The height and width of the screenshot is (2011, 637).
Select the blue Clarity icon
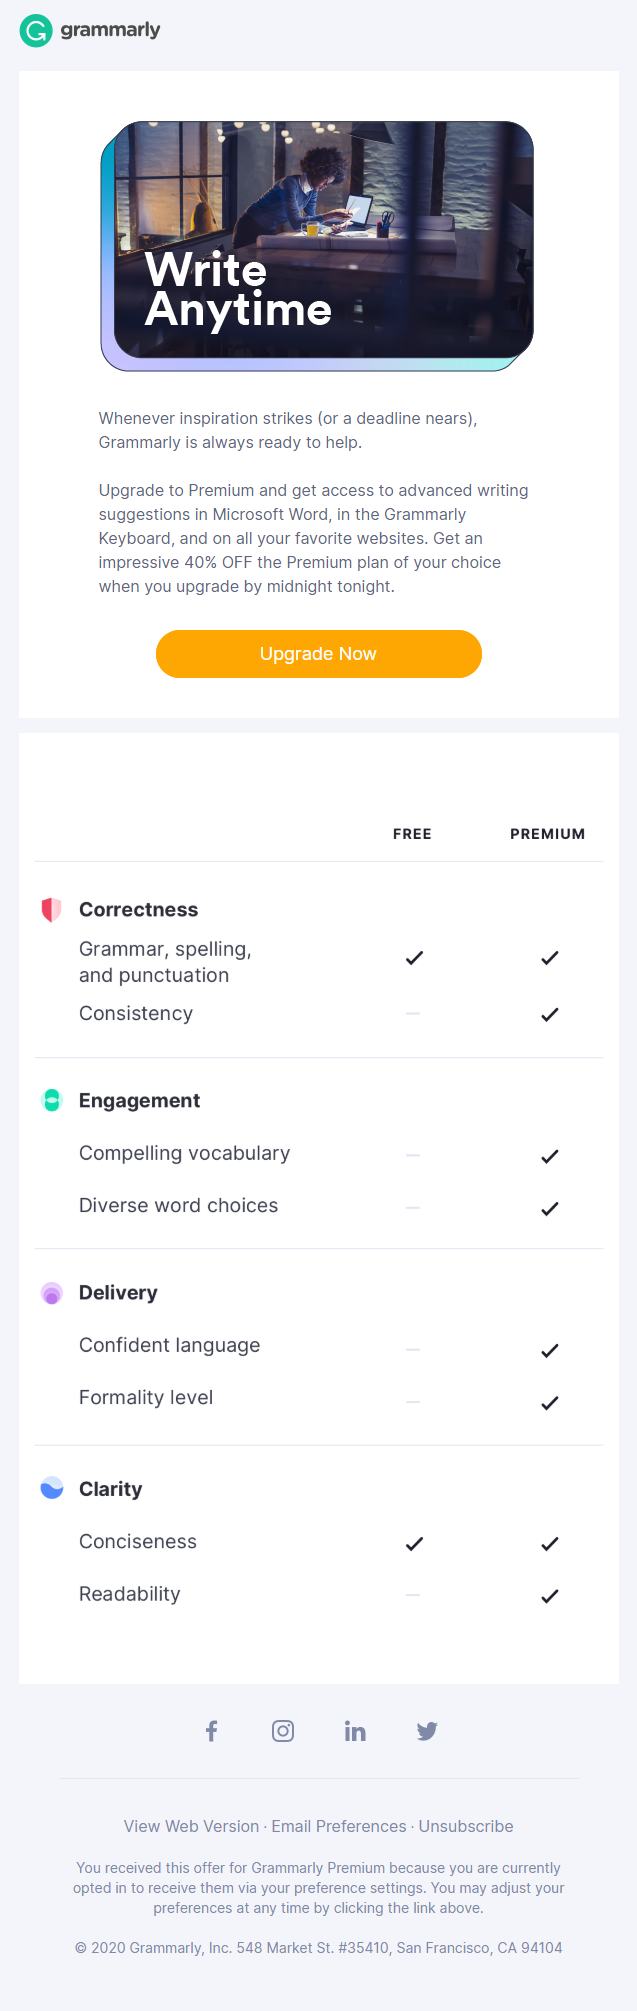click(51, 1488)
